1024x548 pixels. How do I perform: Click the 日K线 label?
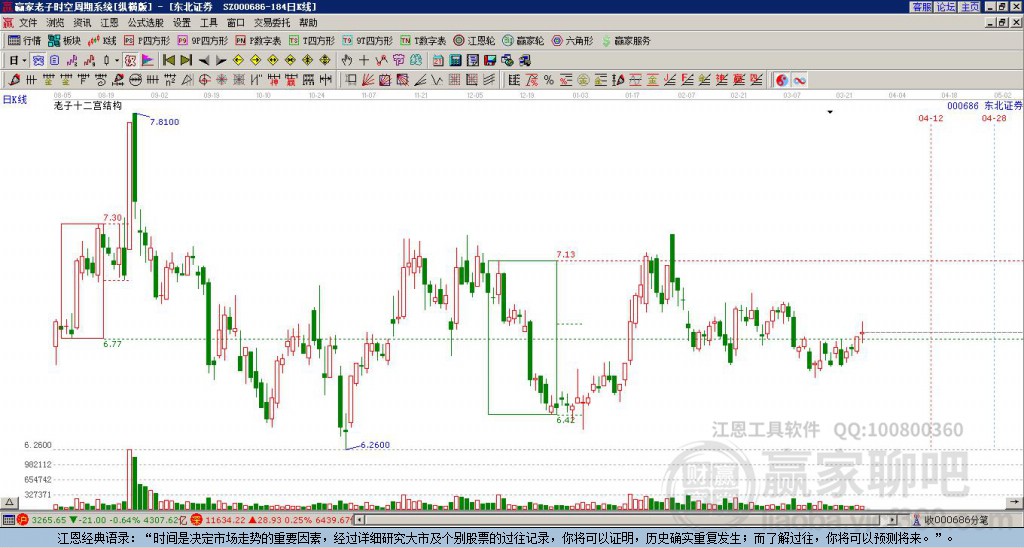[x=15, y=99]
